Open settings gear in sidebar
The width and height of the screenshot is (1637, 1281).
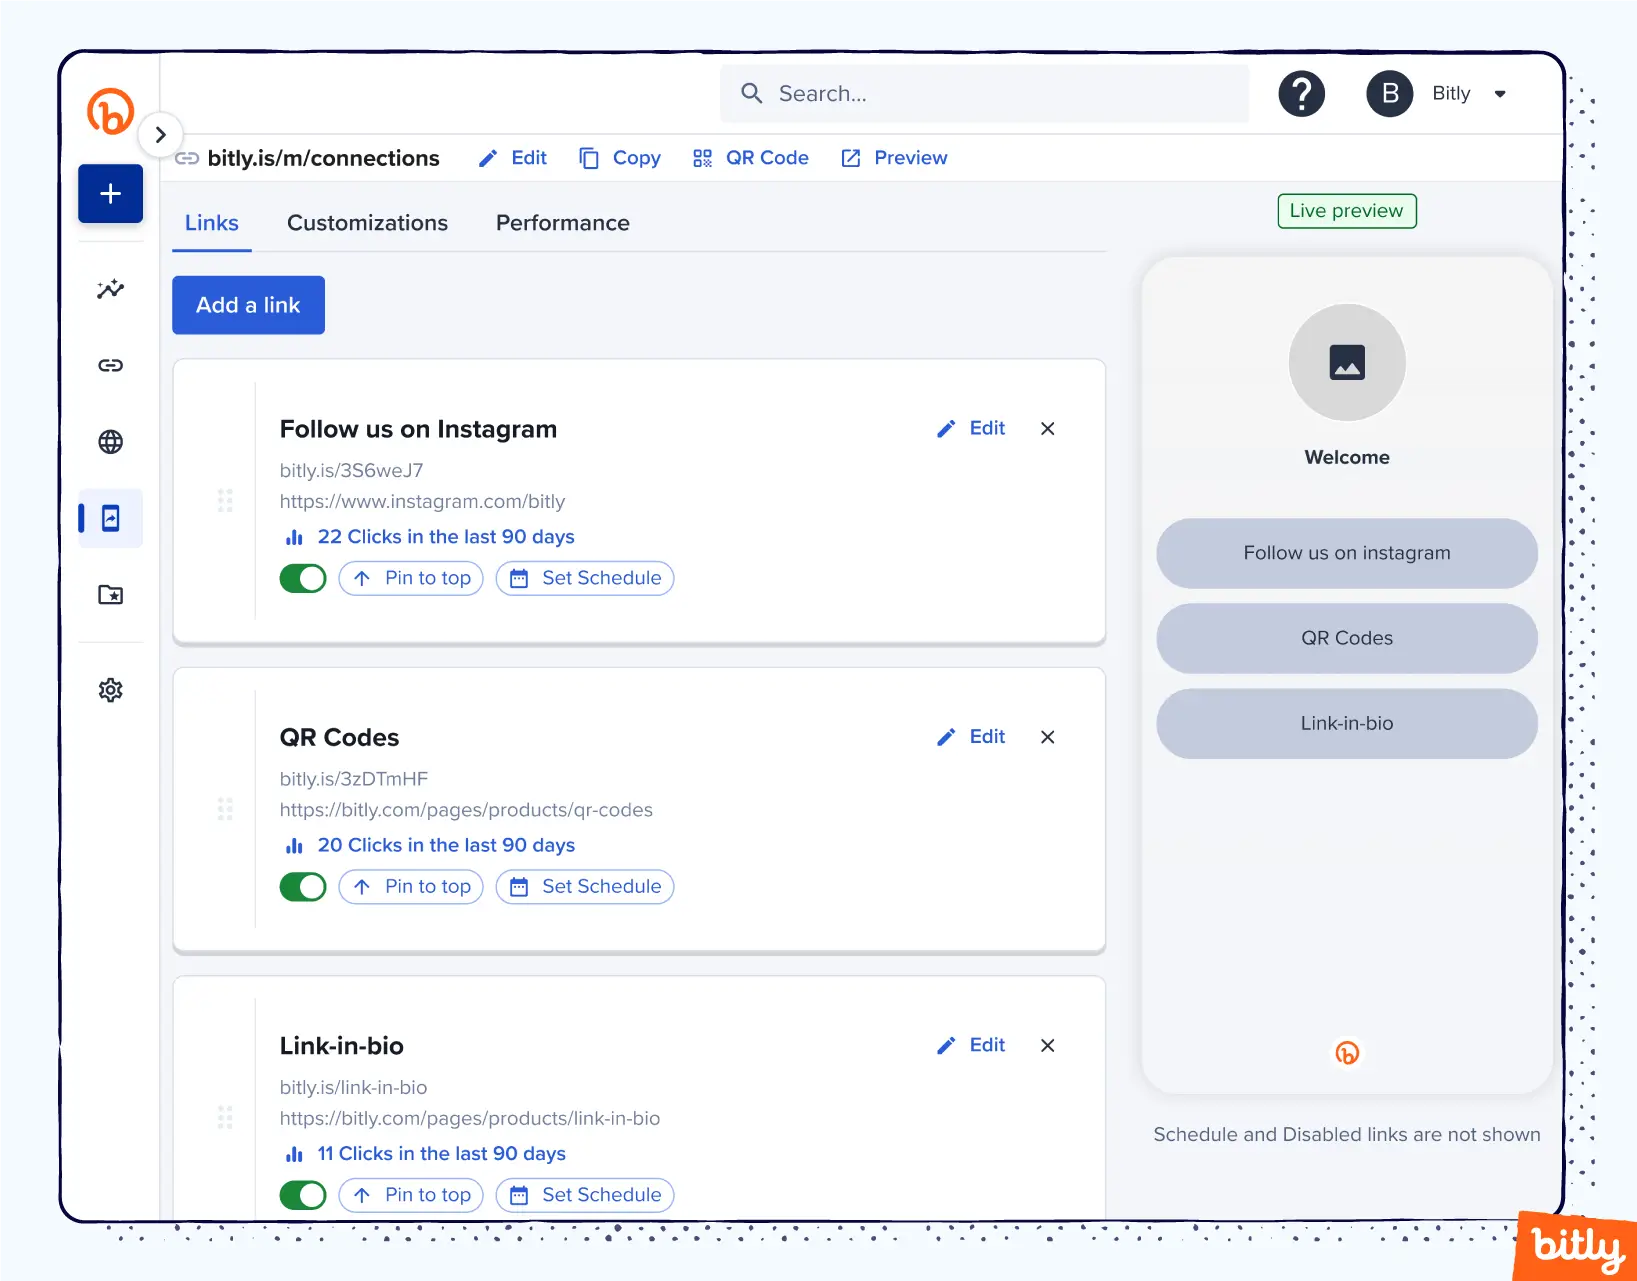tap(110, 690)
